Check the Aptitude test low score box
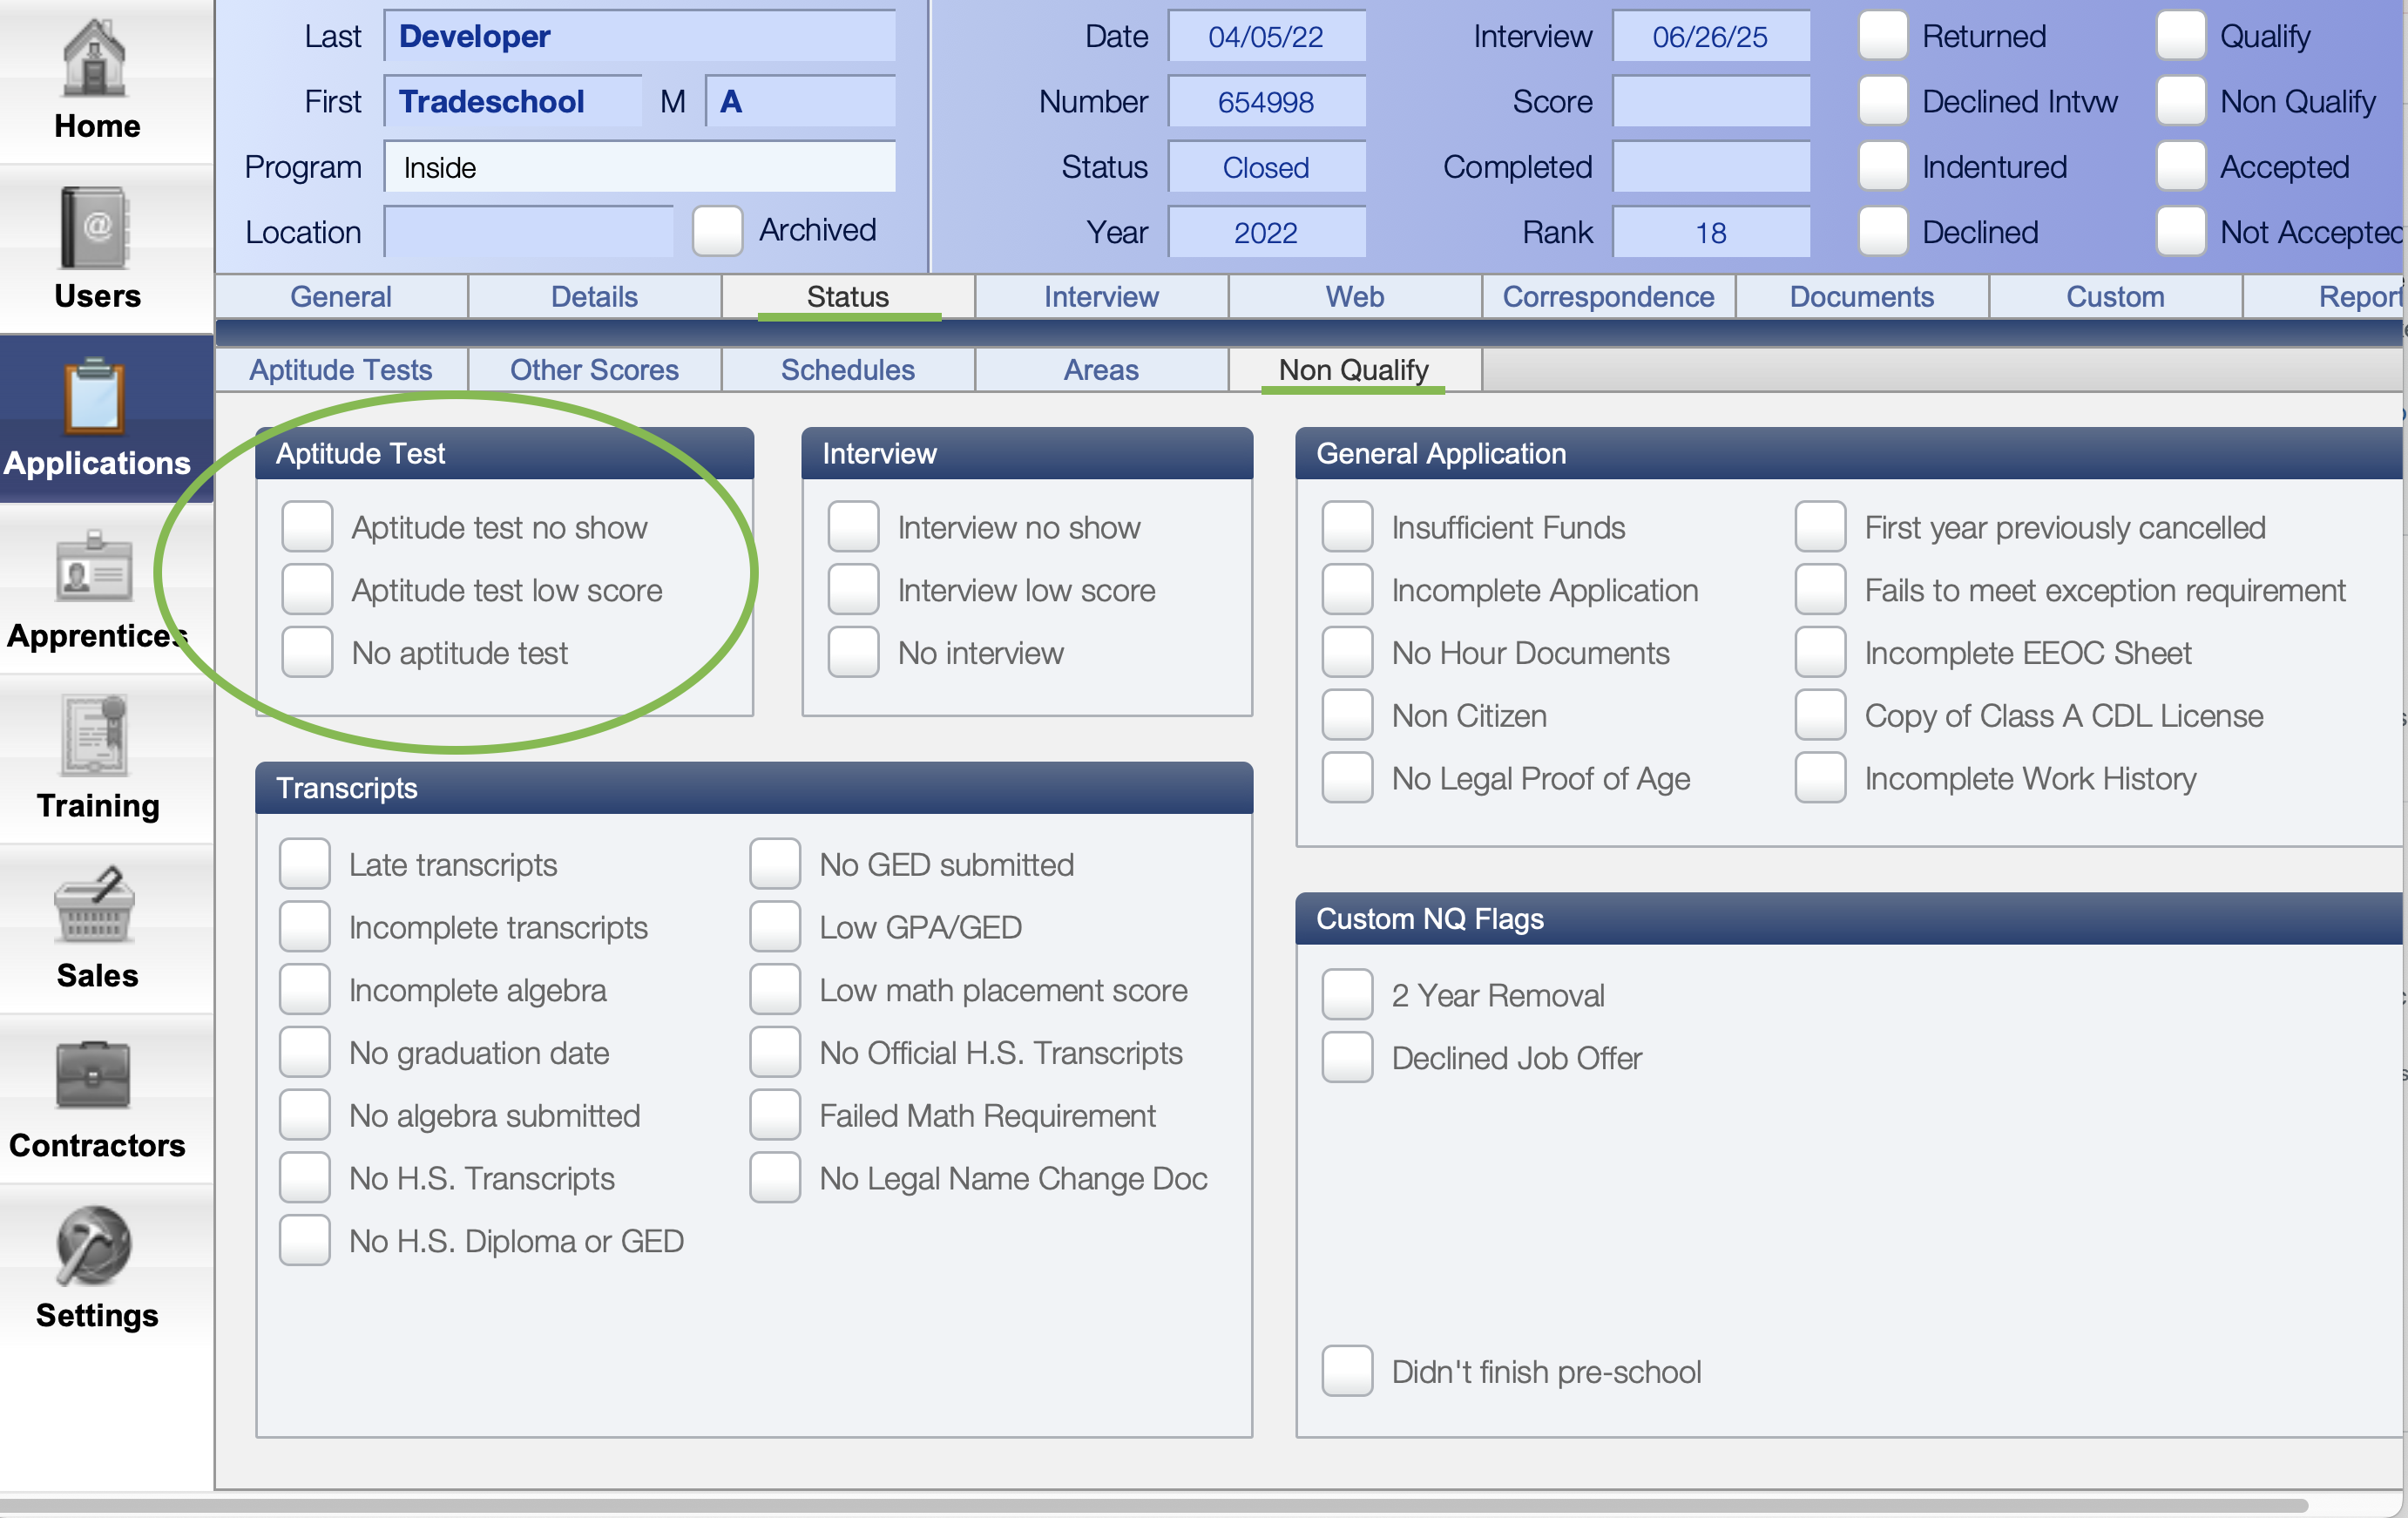2408x1518 pixels. tap(307, 590)
